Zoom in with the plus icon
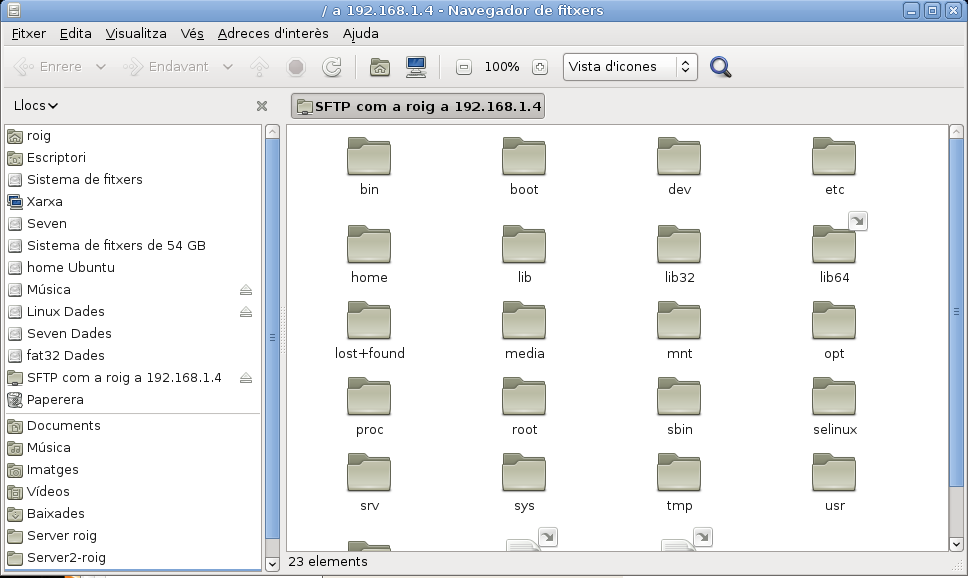The height and width of the screenshot is (578, 968). point(540,67)
